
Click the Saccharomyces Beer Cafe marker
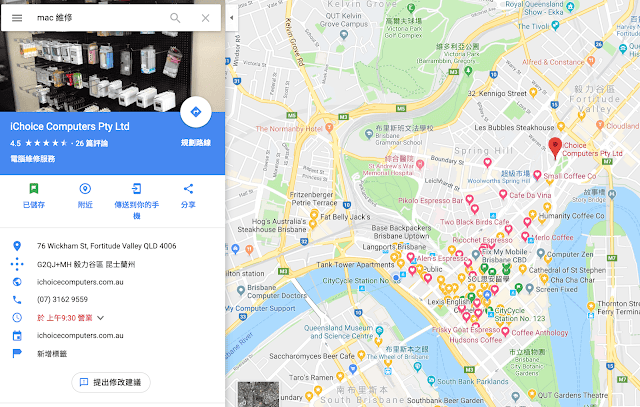click(361, 355)
